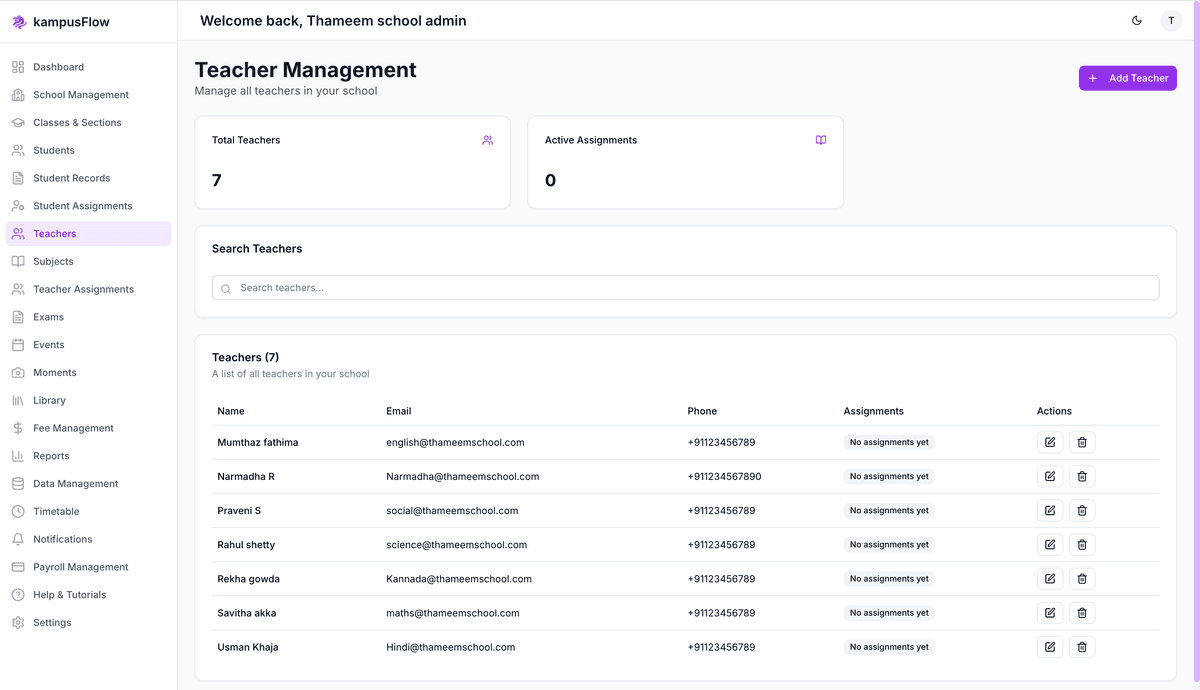The image size is (1200, 690).
Task: Open the edit pencil for Usman Khaja
Action: (1050, 647)
